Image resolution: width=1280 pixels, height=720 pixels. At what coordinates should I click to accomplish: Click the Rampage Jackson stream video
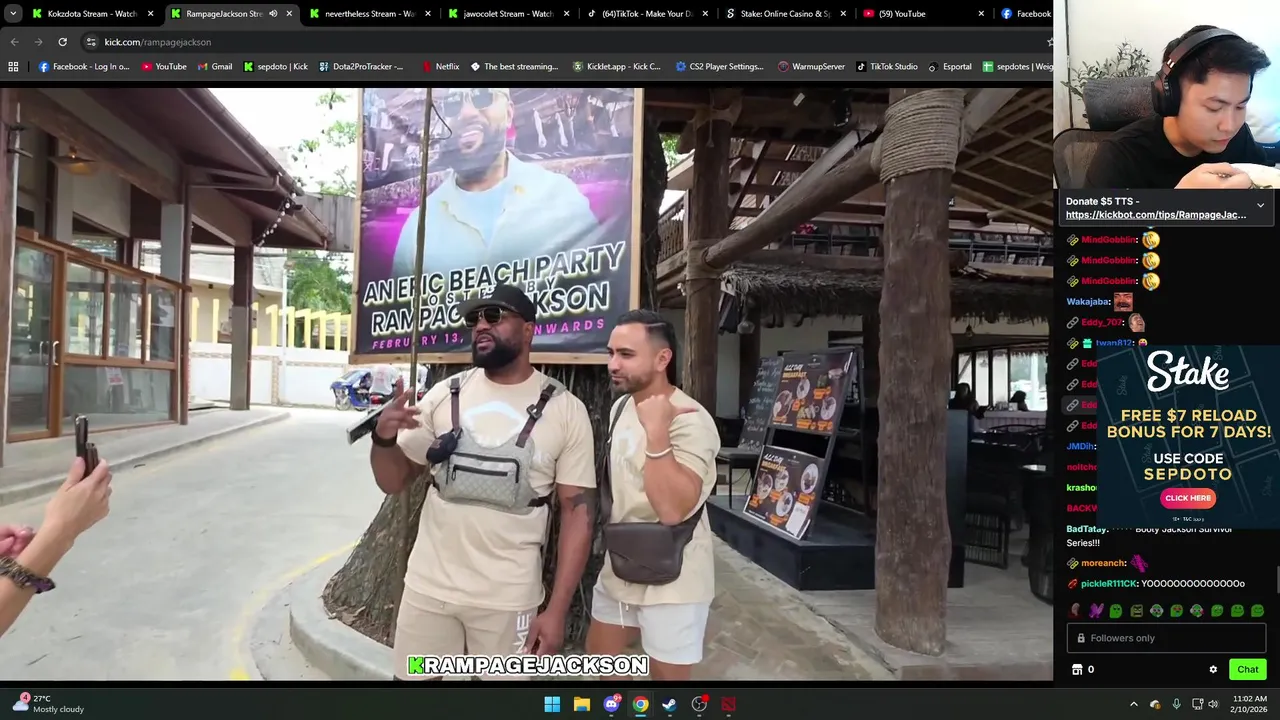(526, 384)
